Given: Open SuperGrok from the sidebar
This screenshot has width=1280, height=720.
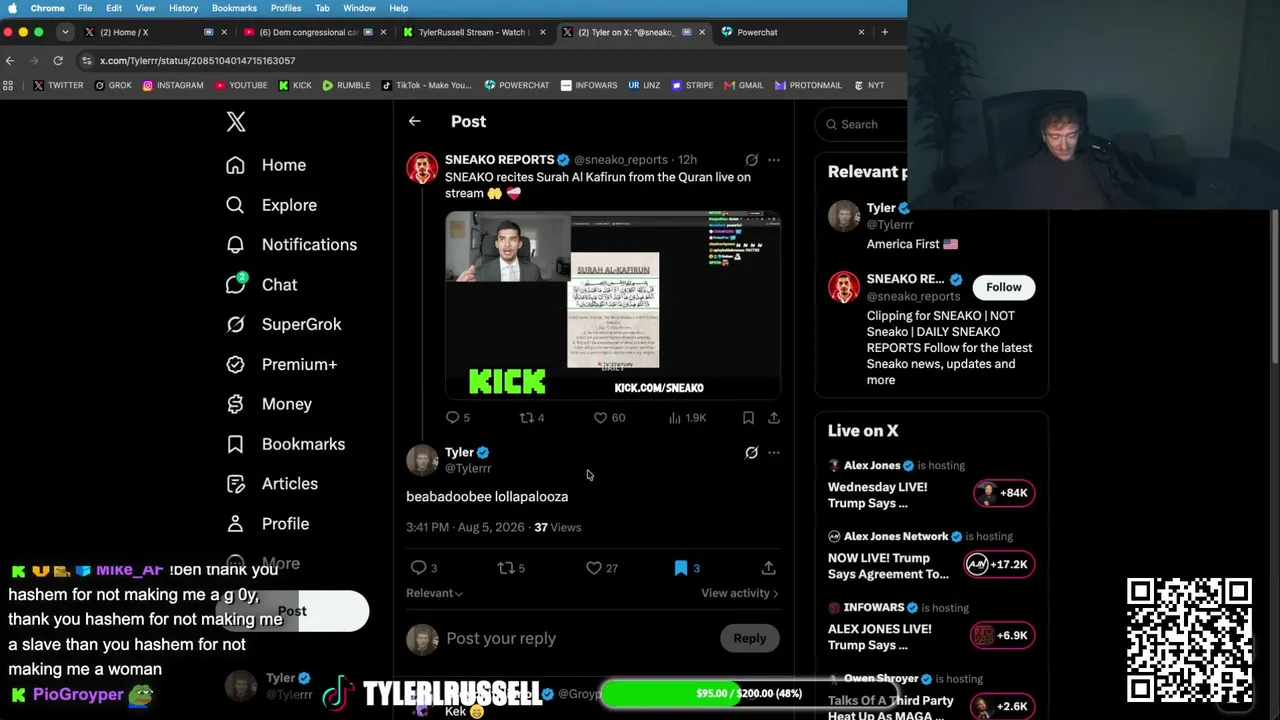Looking at the screenshot, I should click(284, 324).
